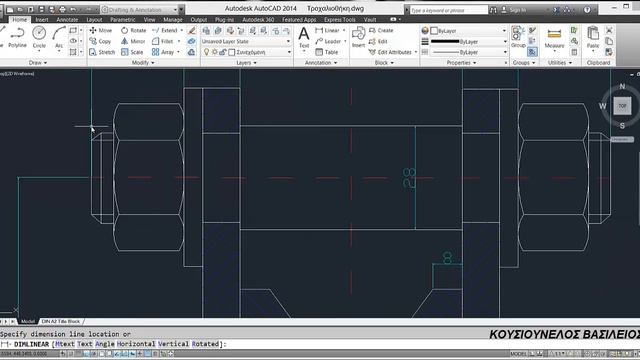The height and width of the screenshot is (360, 640).
Task: Expand the Annotation panel flyout
Action: click(x=321, y=62)
